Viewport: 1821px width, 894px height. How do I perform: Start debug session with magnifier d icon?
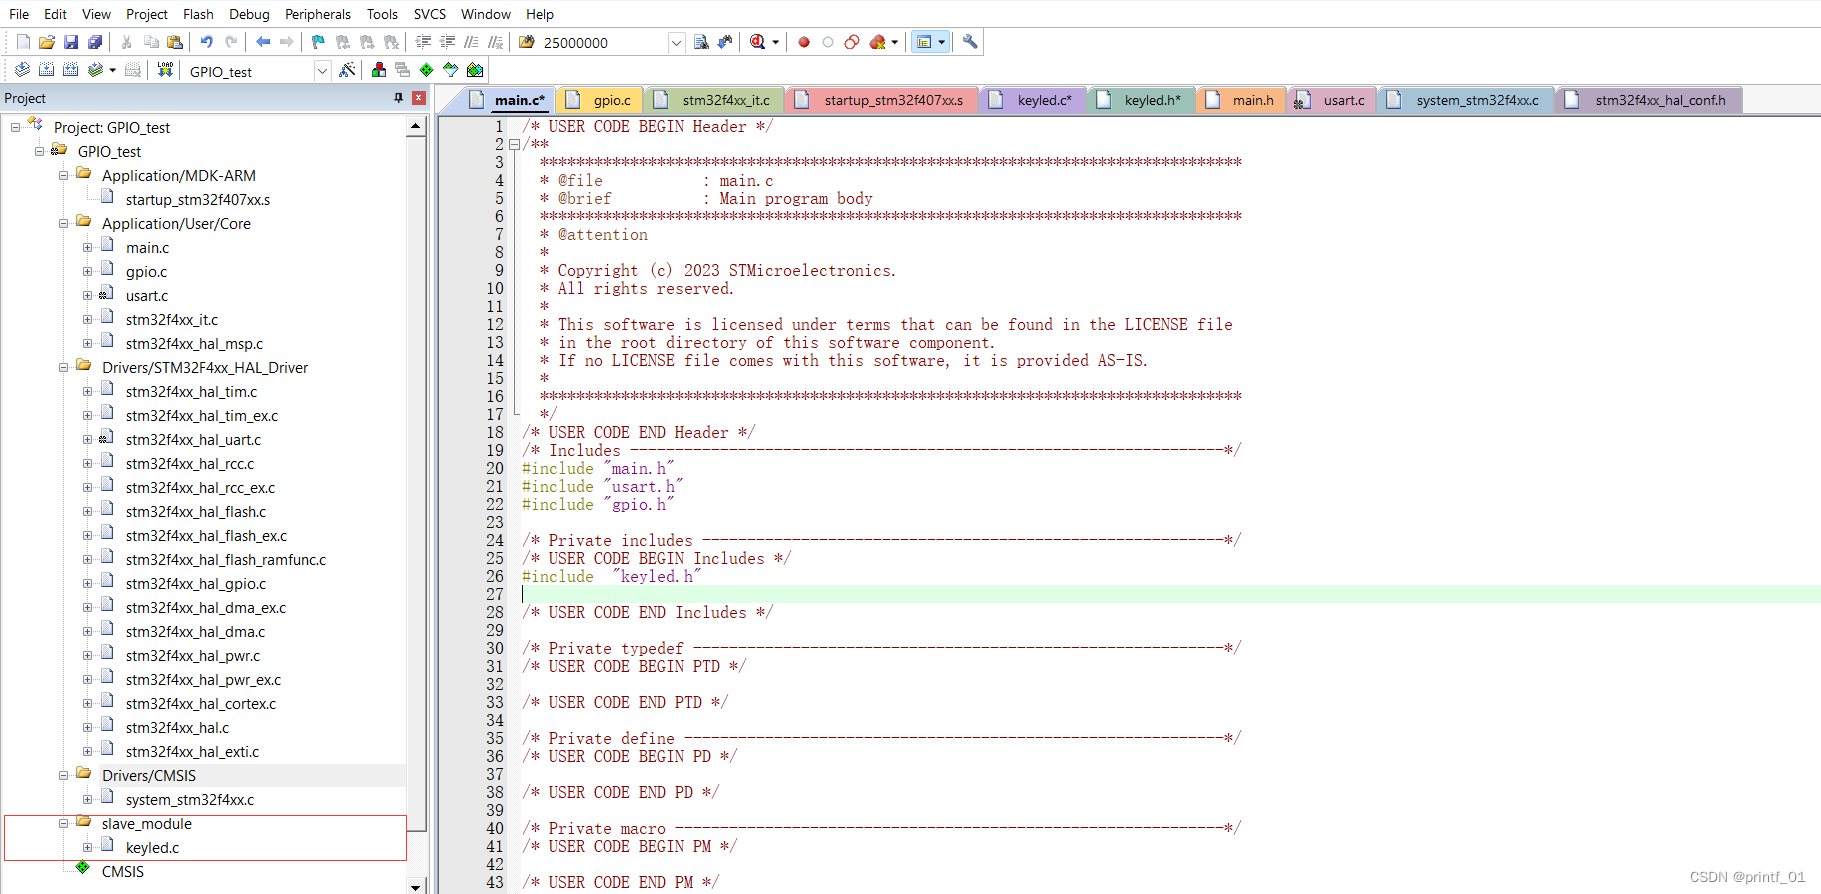pos(757,42)
